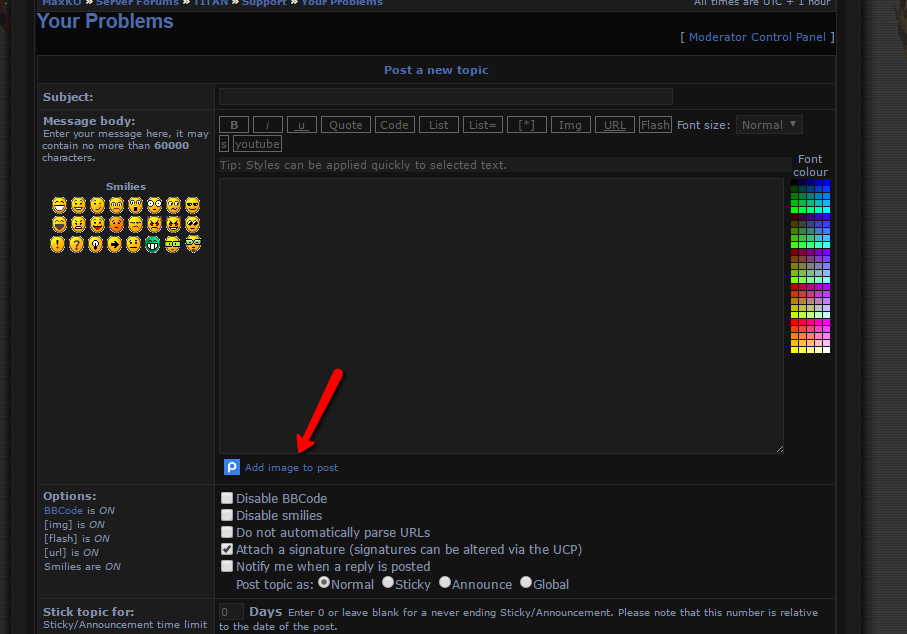This screenshot has height=634, width=907.
Task: Insert the question mark smiley
Action: tap(77, 244)
